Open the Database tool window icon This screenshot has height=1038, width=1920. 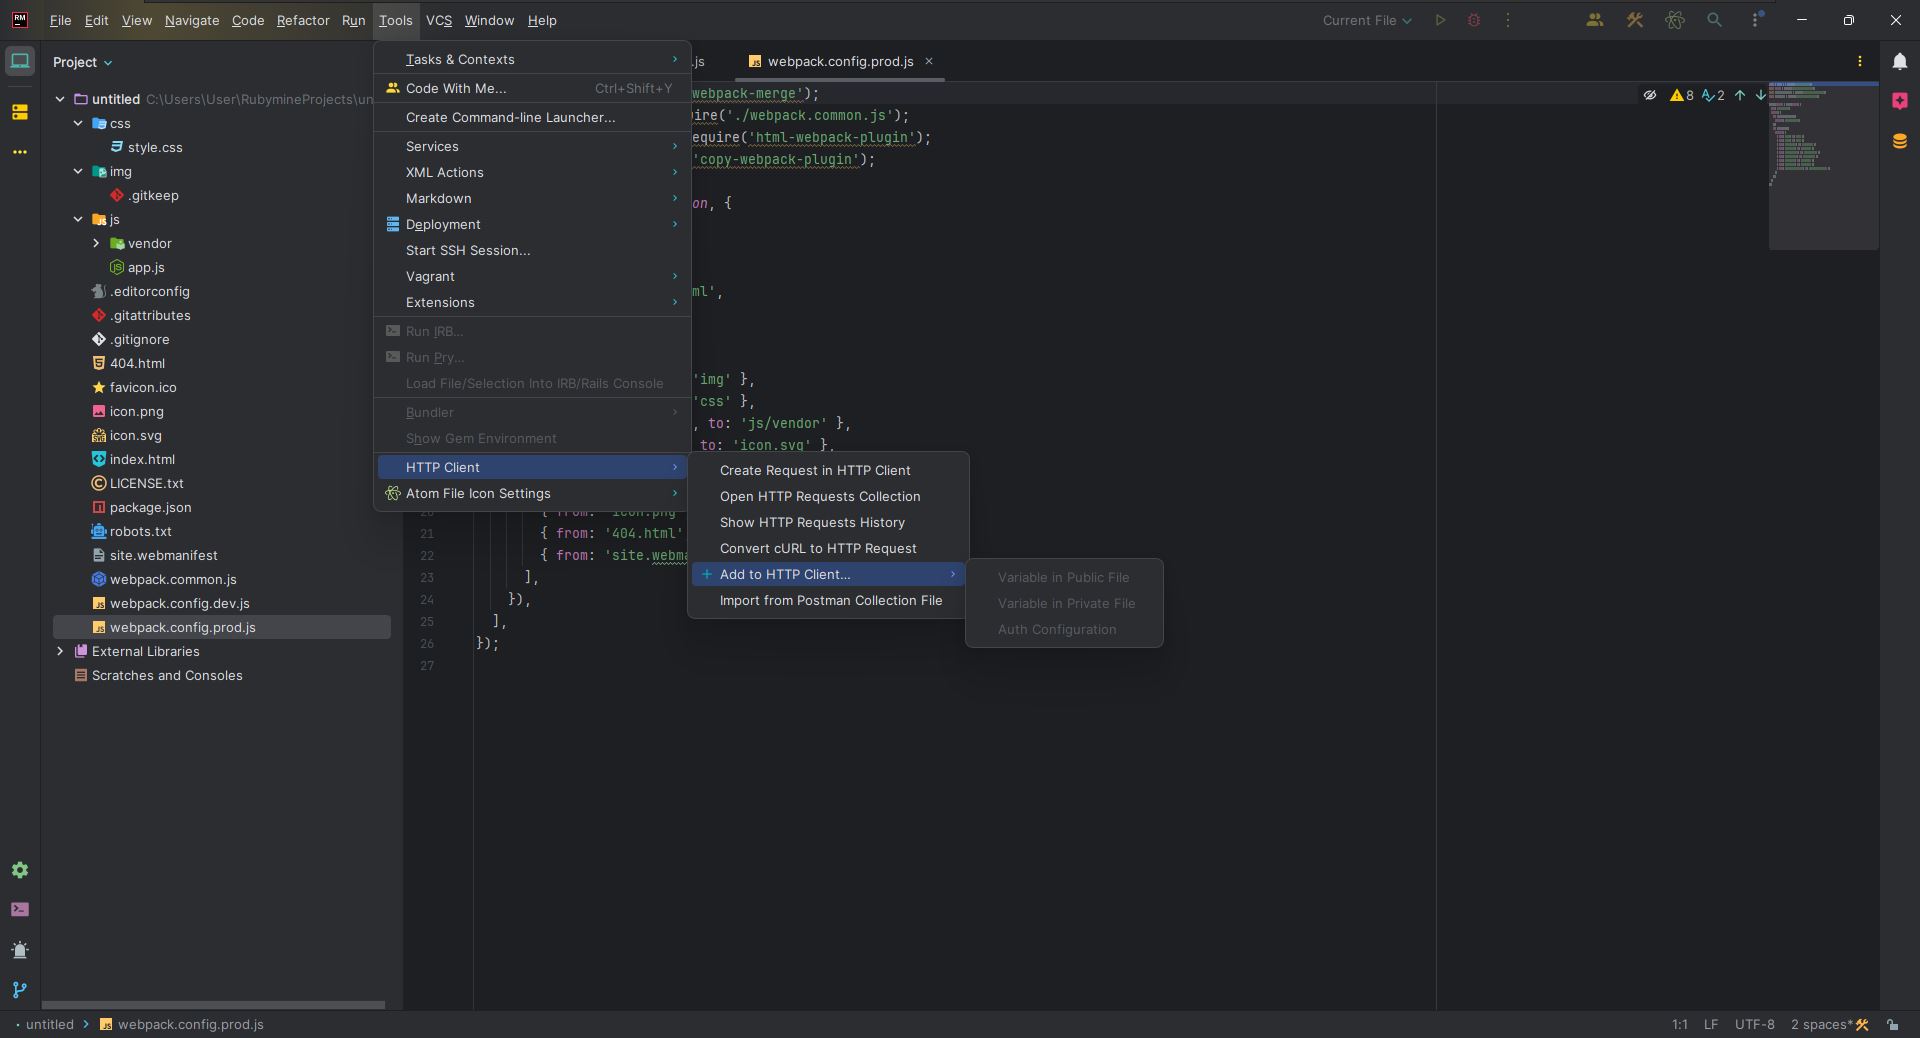click(x=1899, y=141)
